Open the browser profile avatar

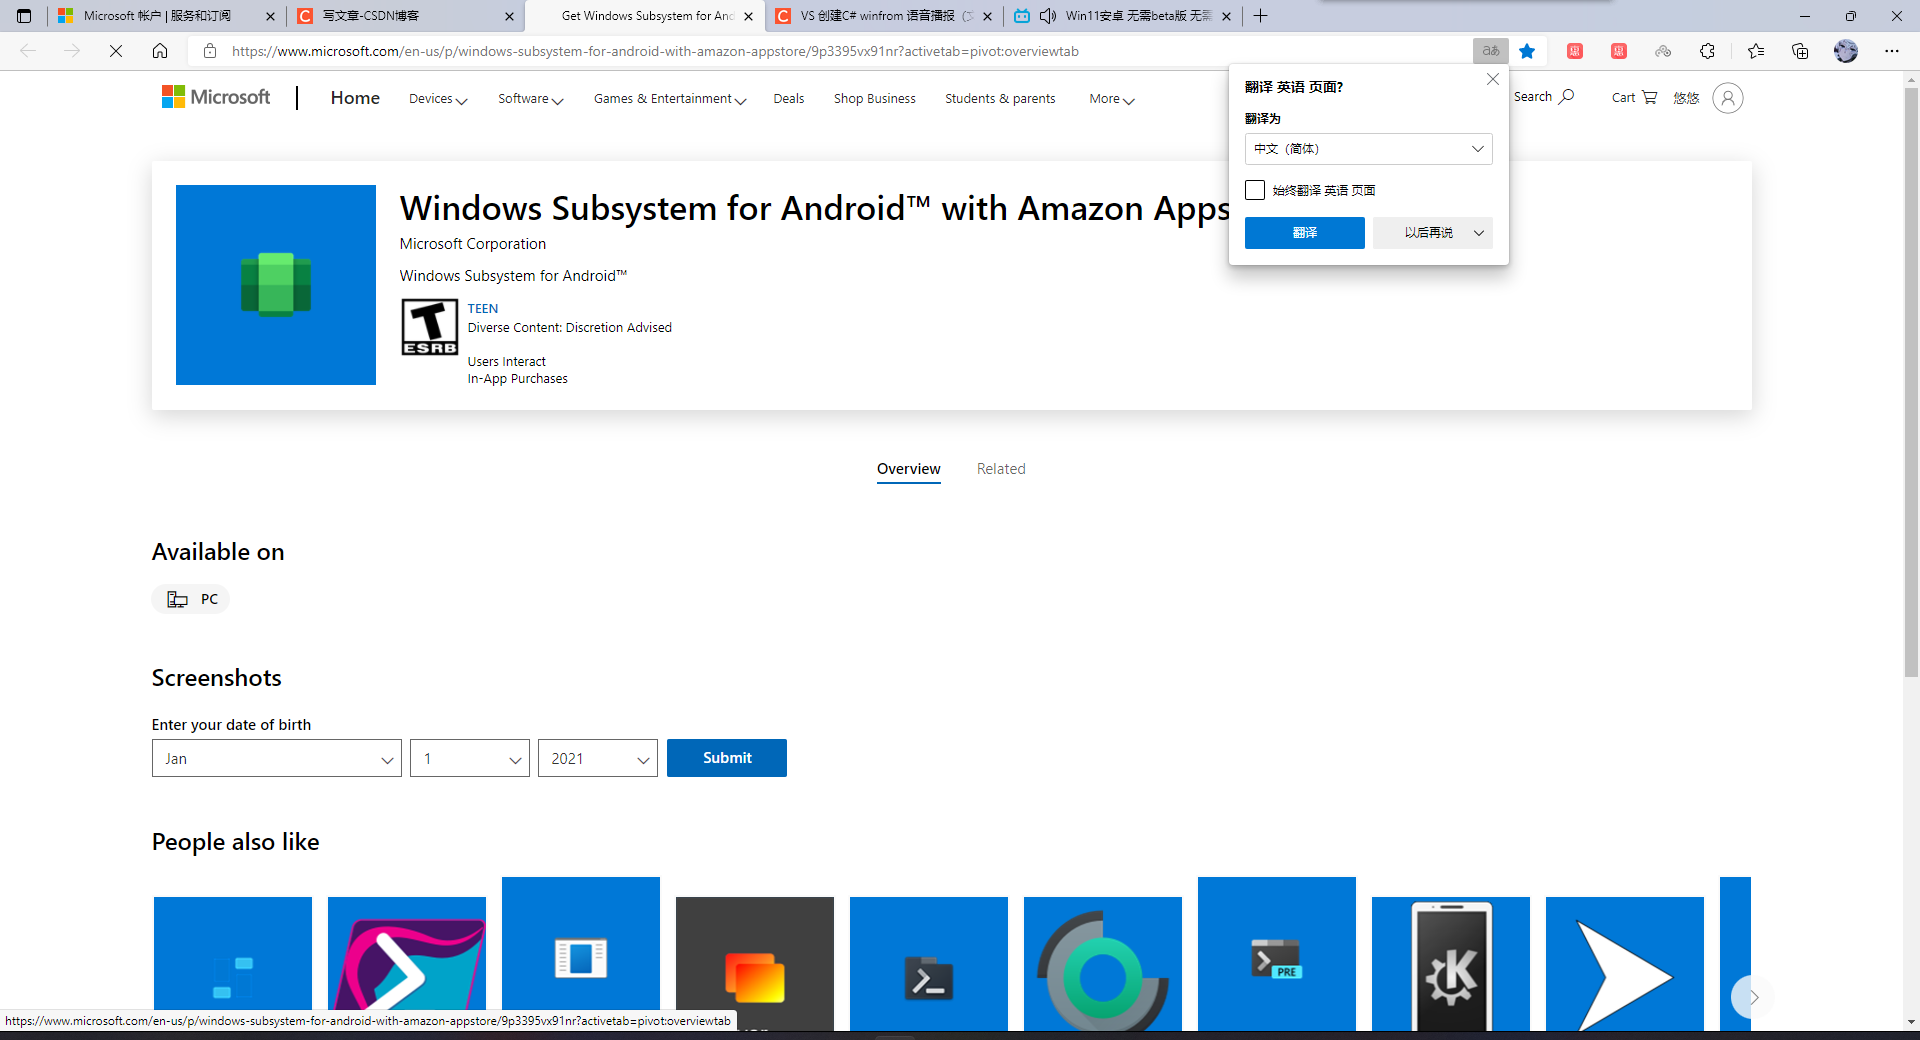(x=1846, y=51)
